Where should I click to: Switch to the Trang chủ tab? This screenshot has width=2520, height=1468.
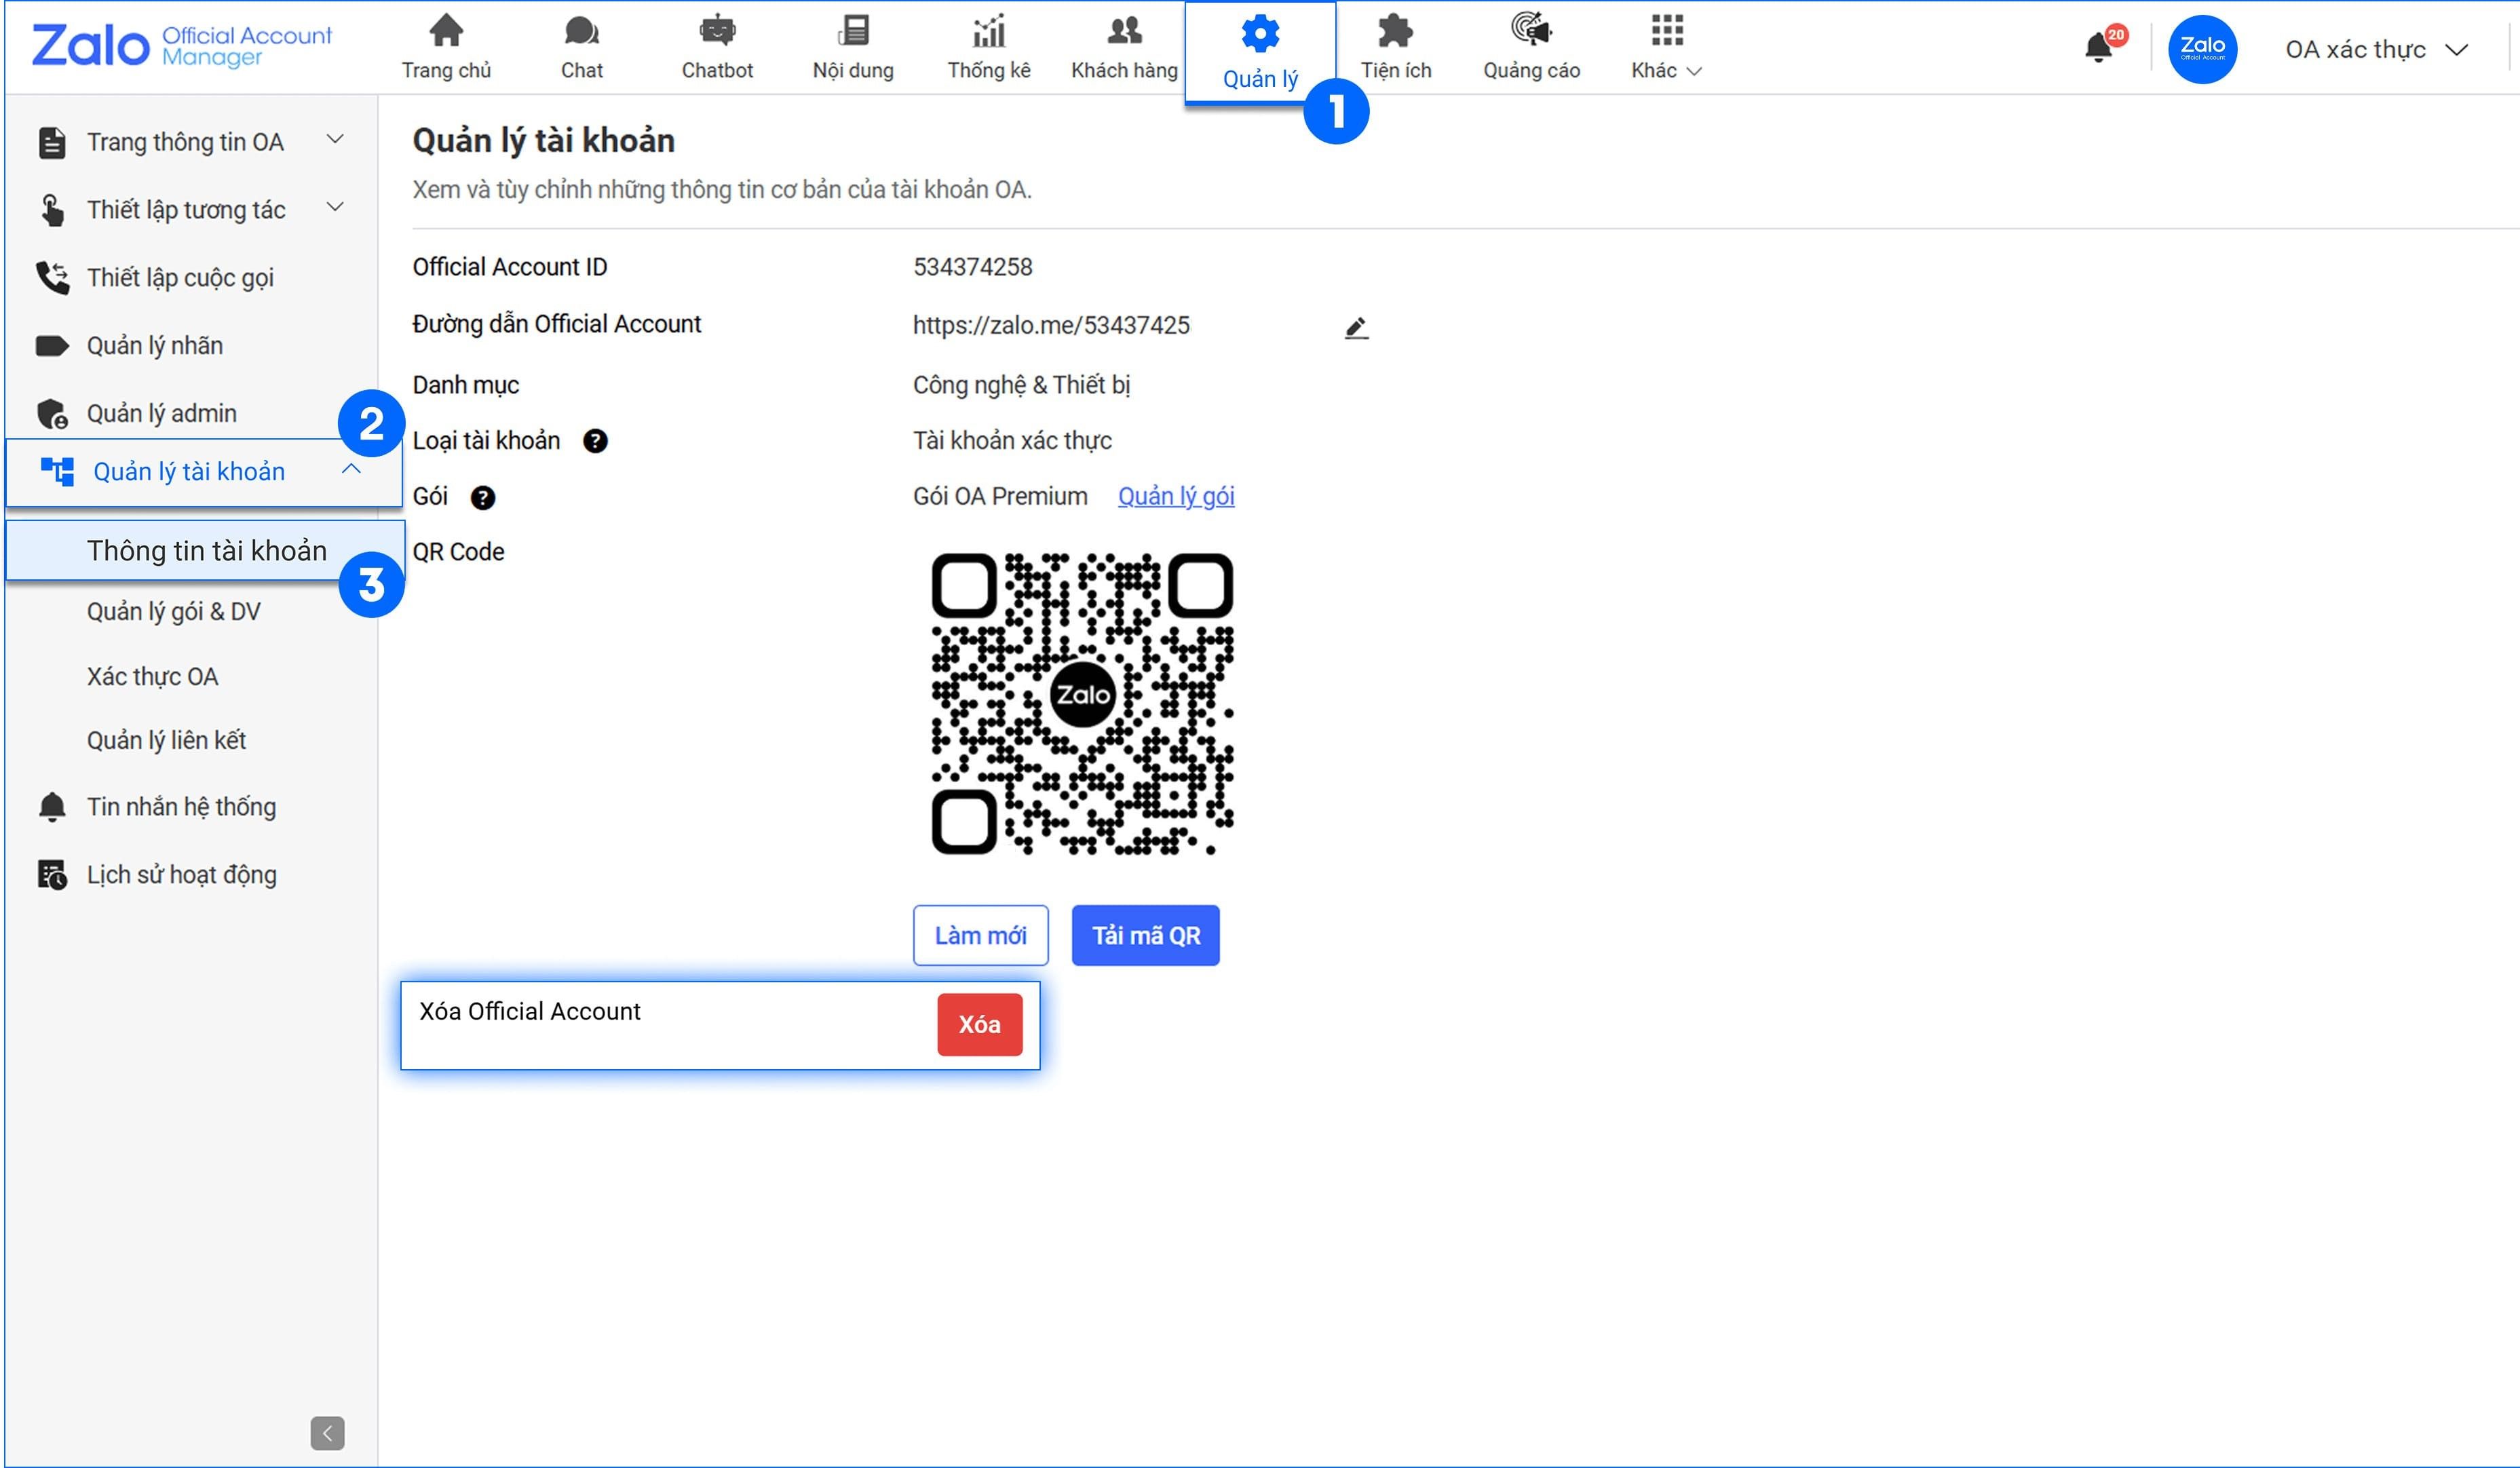[x=446, y=70]
